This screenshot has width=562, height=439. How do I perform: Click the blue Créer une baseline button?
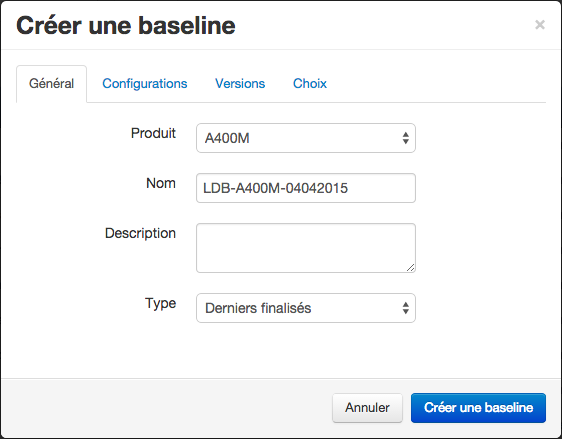pyautogui.click(x=478, y=408)
